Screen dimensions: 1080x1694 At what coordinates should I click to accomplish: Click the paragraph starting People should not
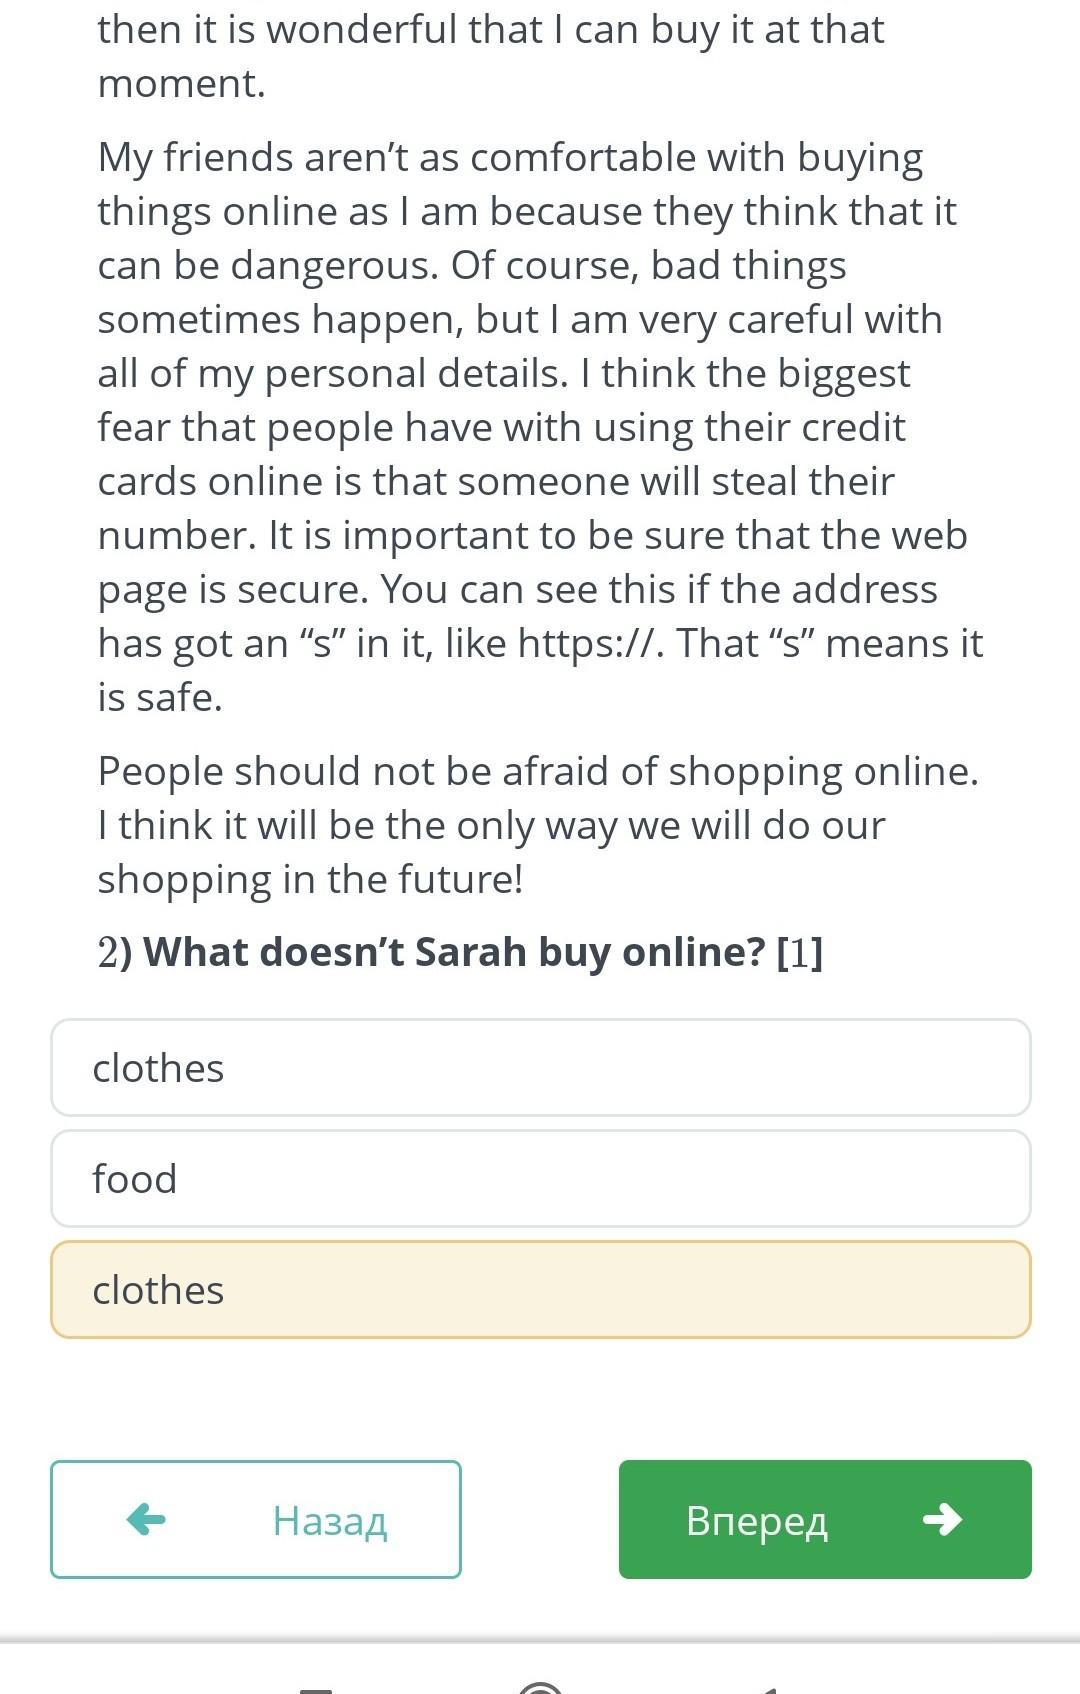click(538, 825)
